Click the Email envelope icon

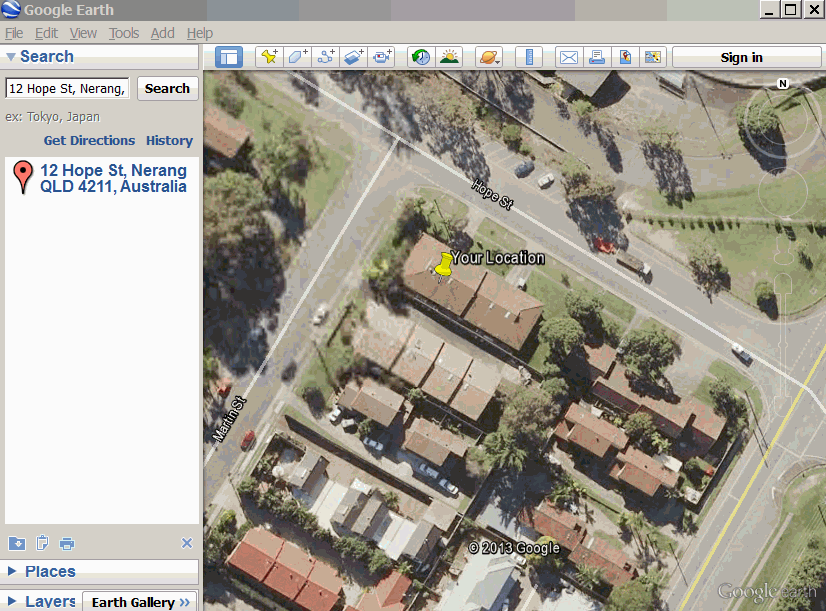(x=568, y=57)
